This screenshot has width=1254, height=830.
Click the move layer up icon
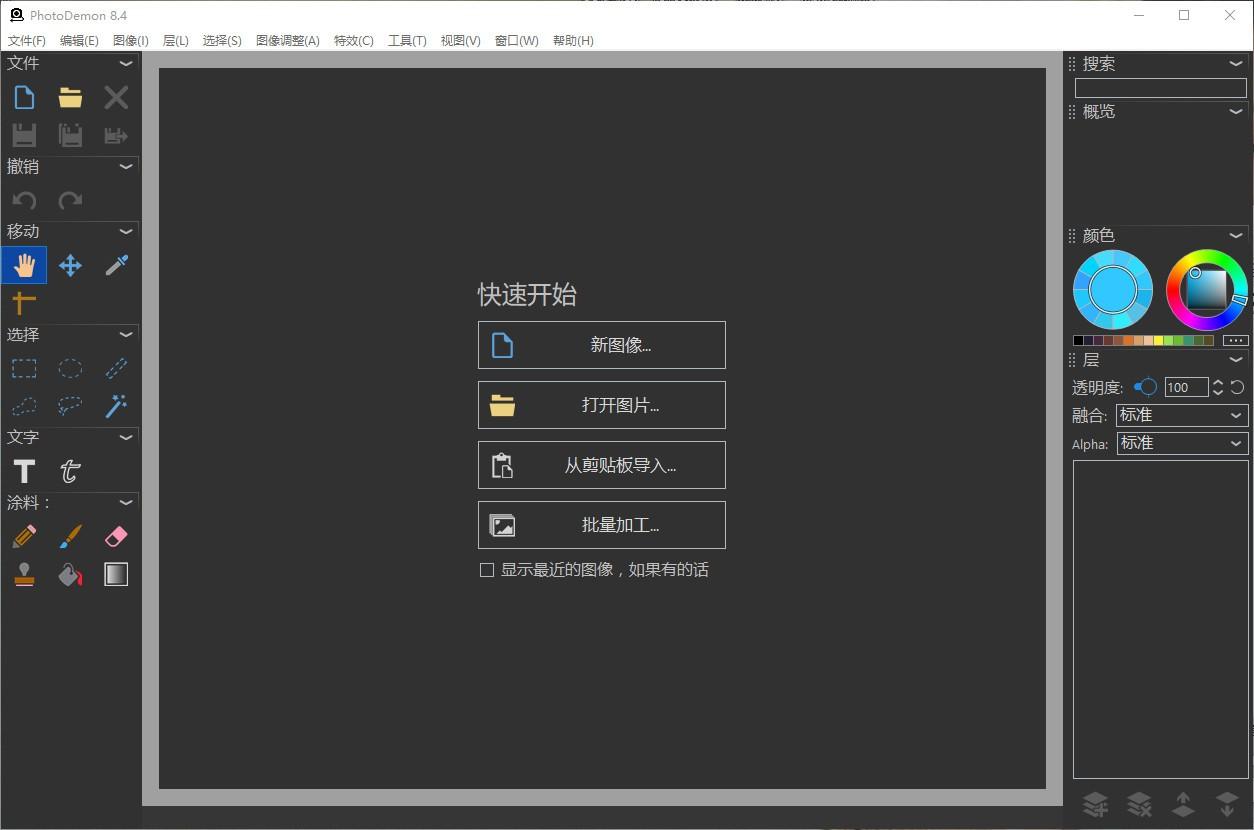(x=1183, y=804)
